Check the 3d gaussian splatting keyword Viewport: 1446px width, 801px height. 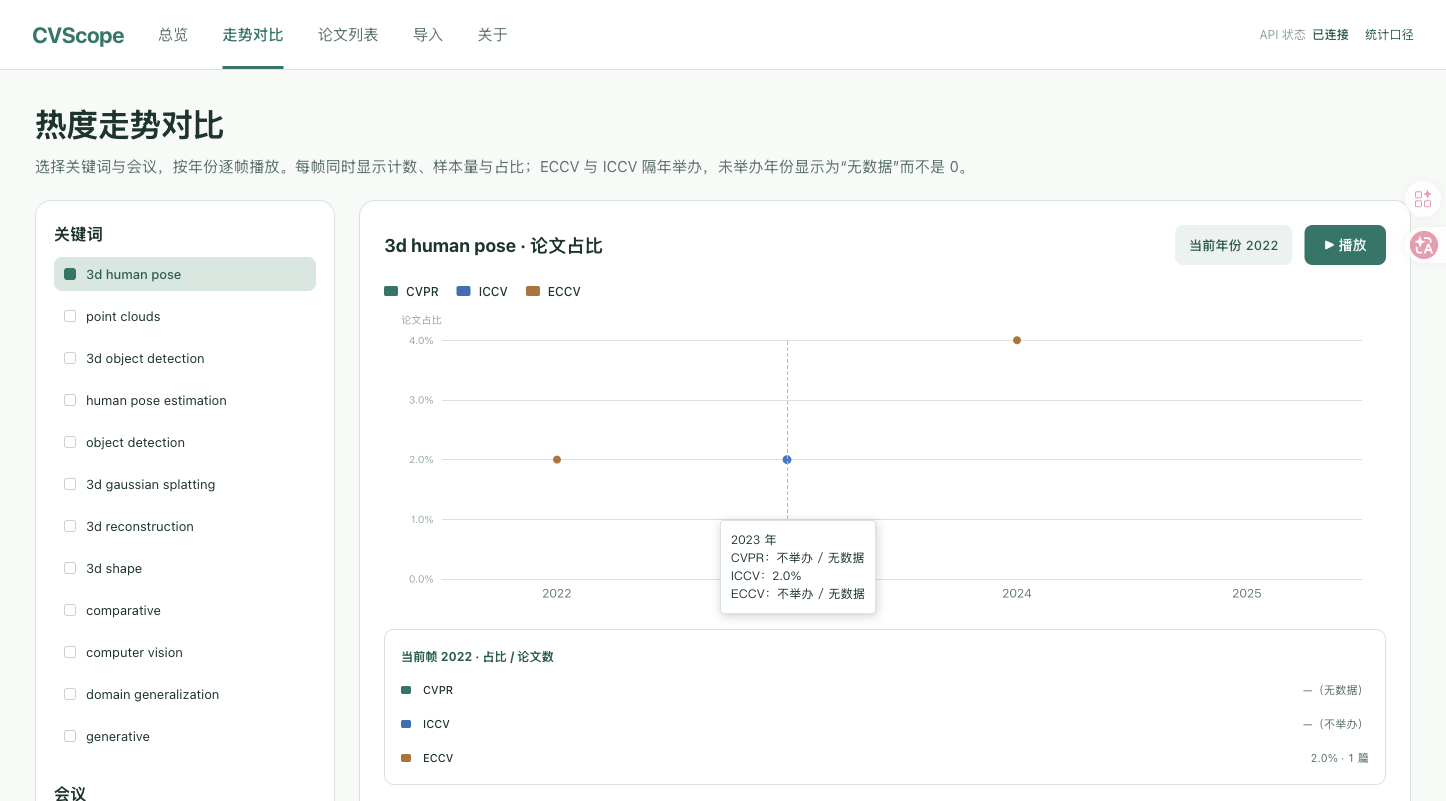coord(70,484)
